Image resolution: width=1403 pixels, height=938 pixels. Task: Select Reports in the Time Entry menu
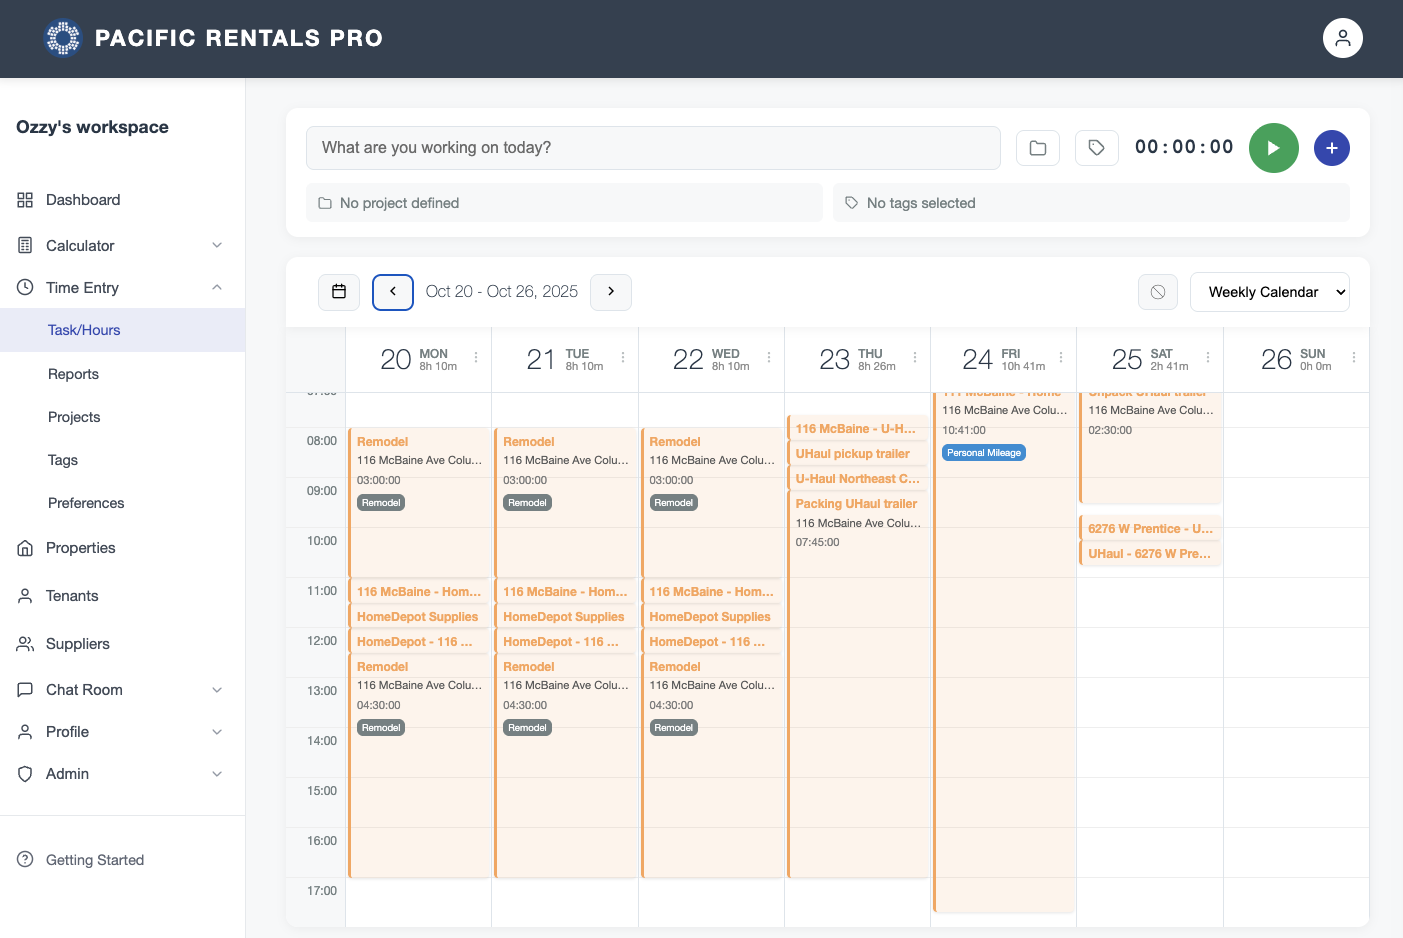tap(73, 374)
